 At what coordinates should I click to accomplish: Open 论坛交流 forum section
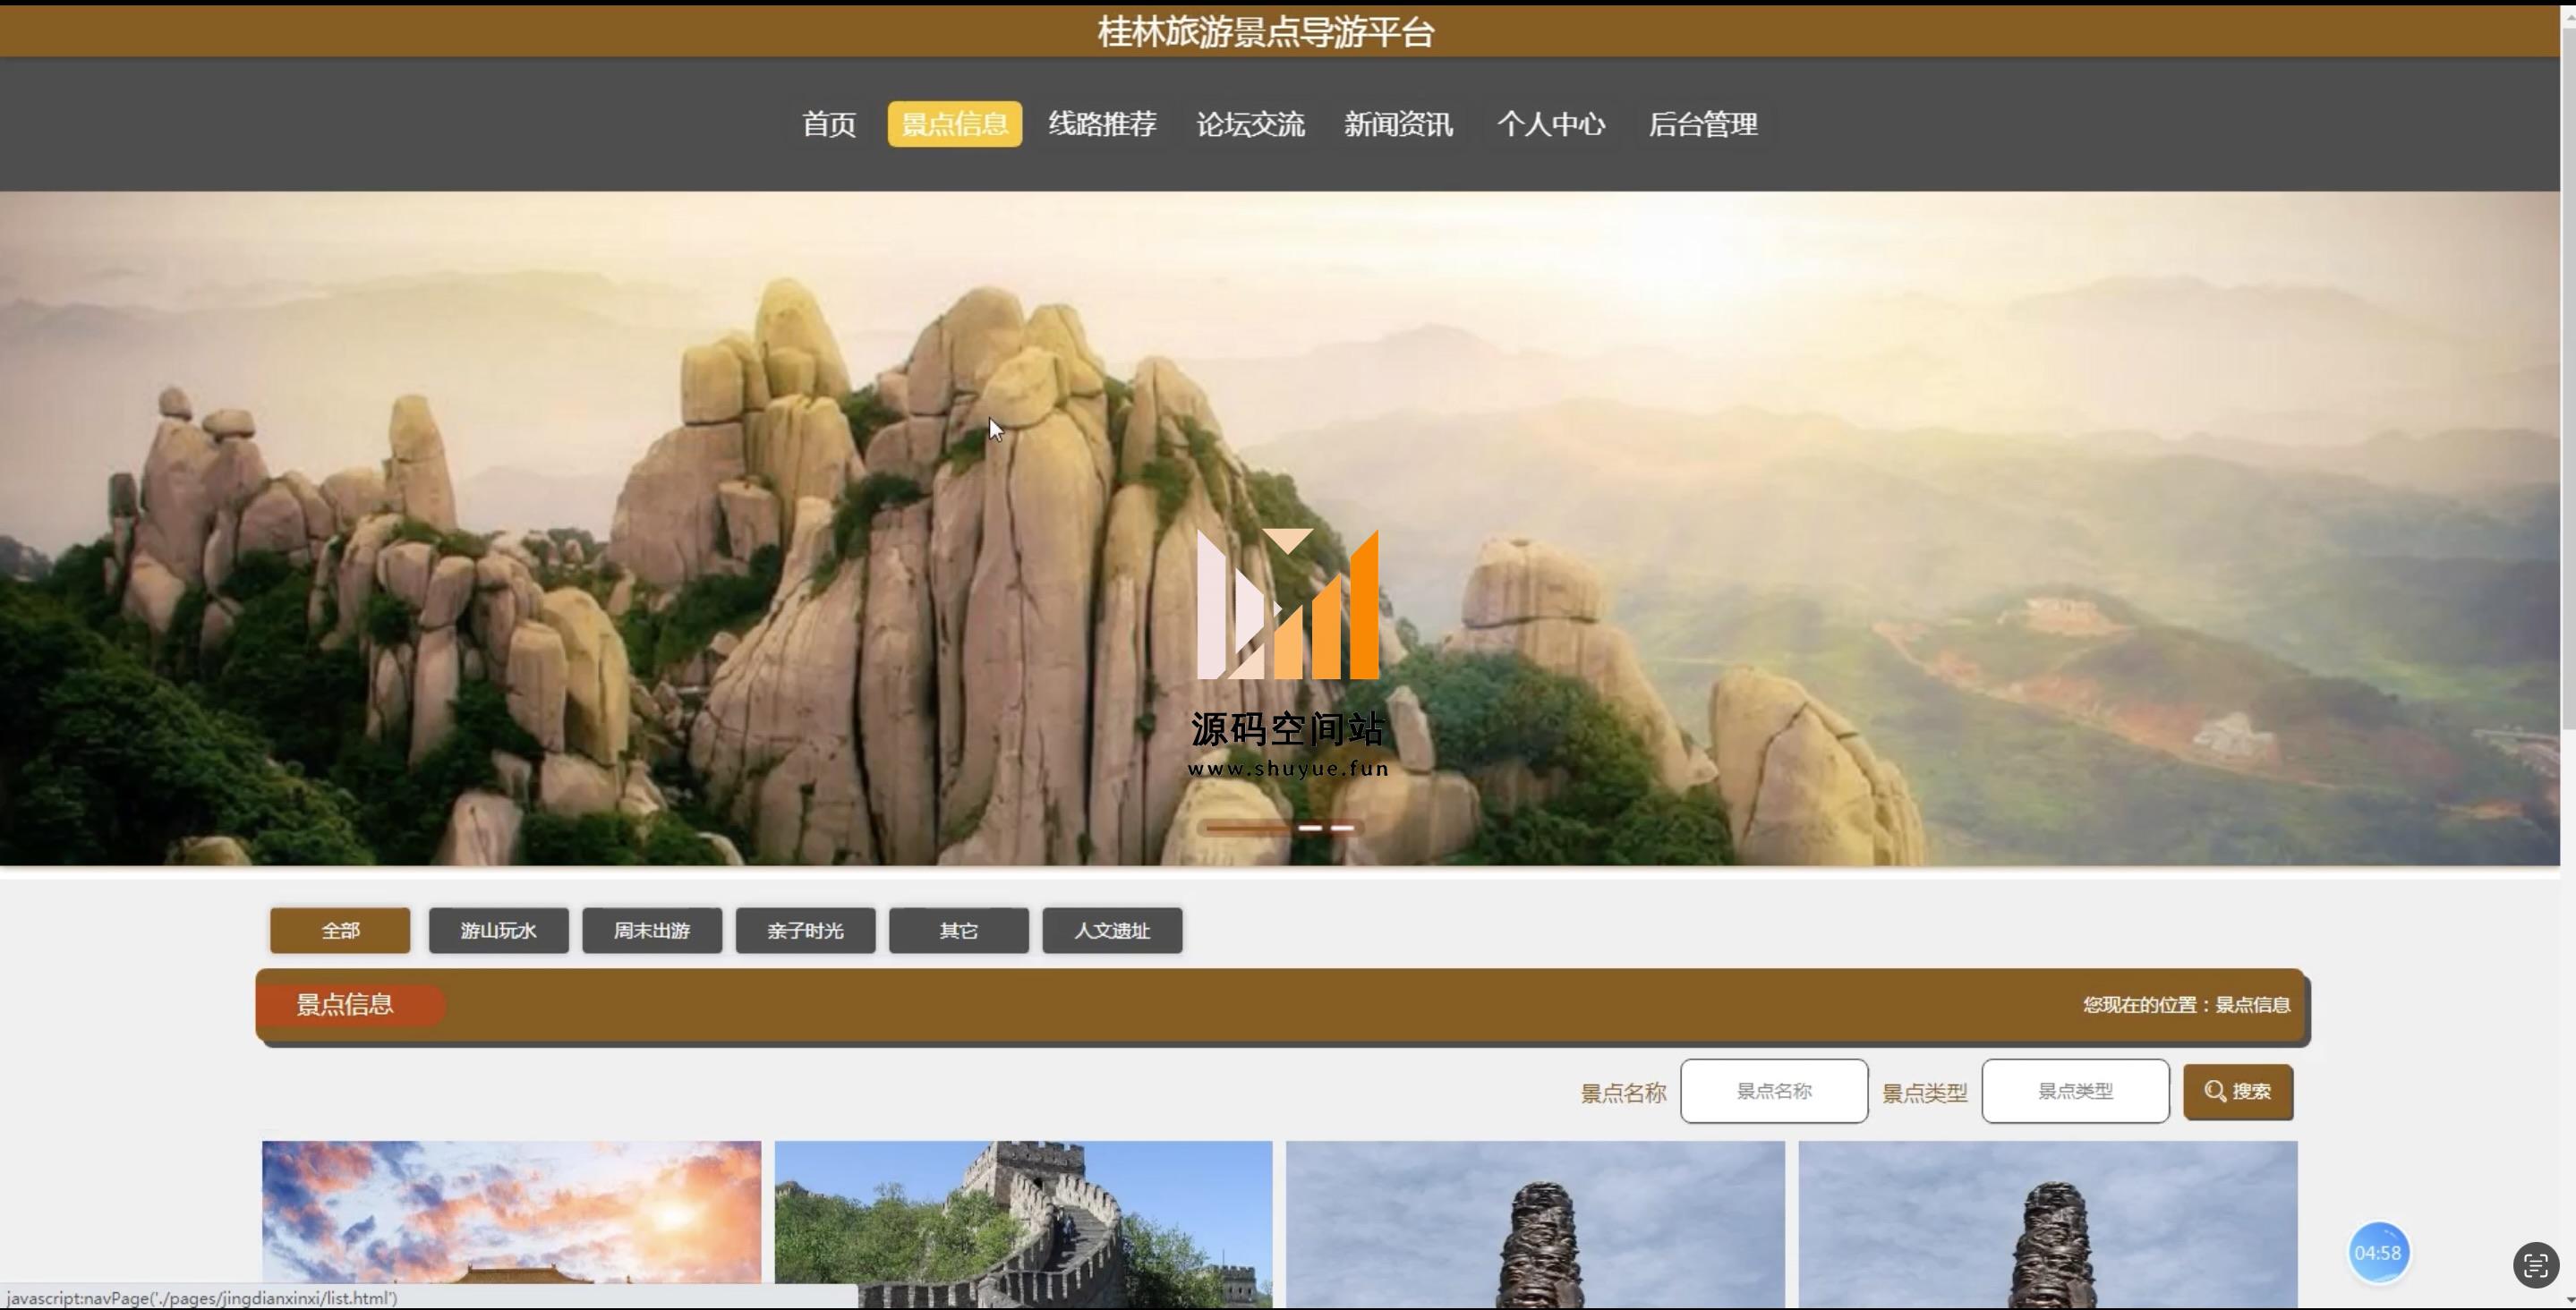coord(1250,124)
